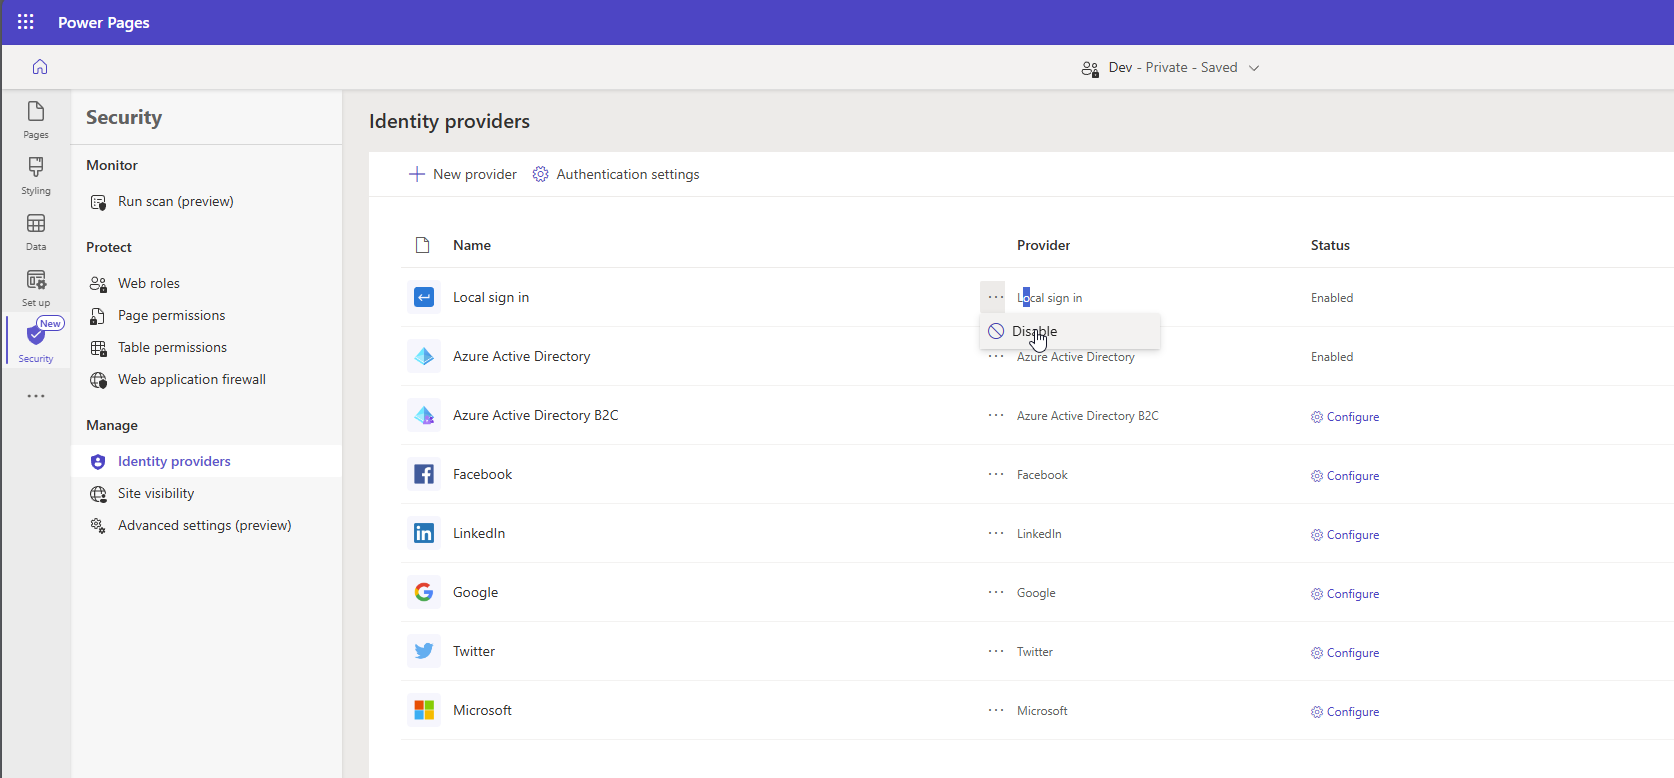Viewport: 1674px width, 778px height.
Task: Click New provider button
Action: point(463,174)
